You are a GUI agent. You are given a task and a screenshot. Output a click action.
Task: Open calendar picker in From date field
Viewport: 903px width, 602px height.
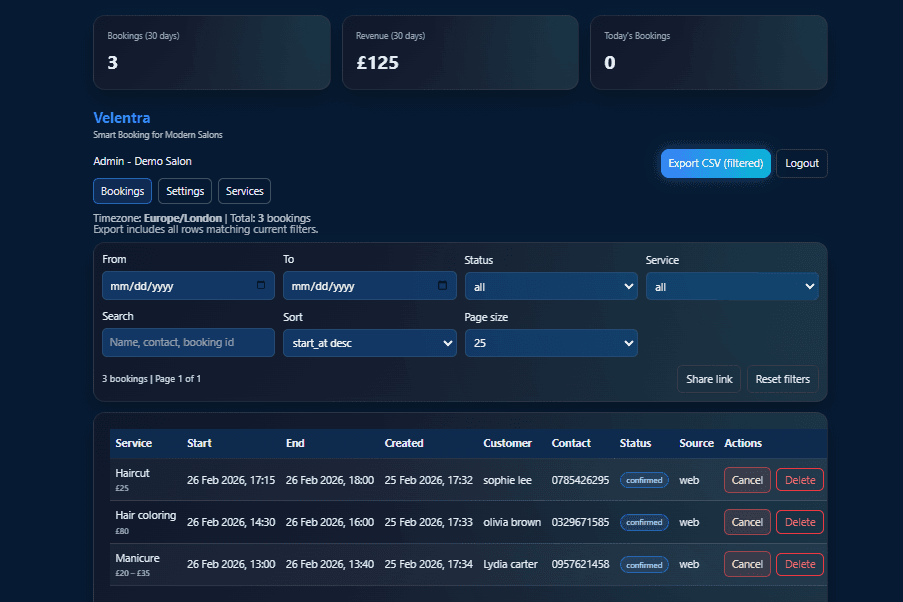point(261,286)
